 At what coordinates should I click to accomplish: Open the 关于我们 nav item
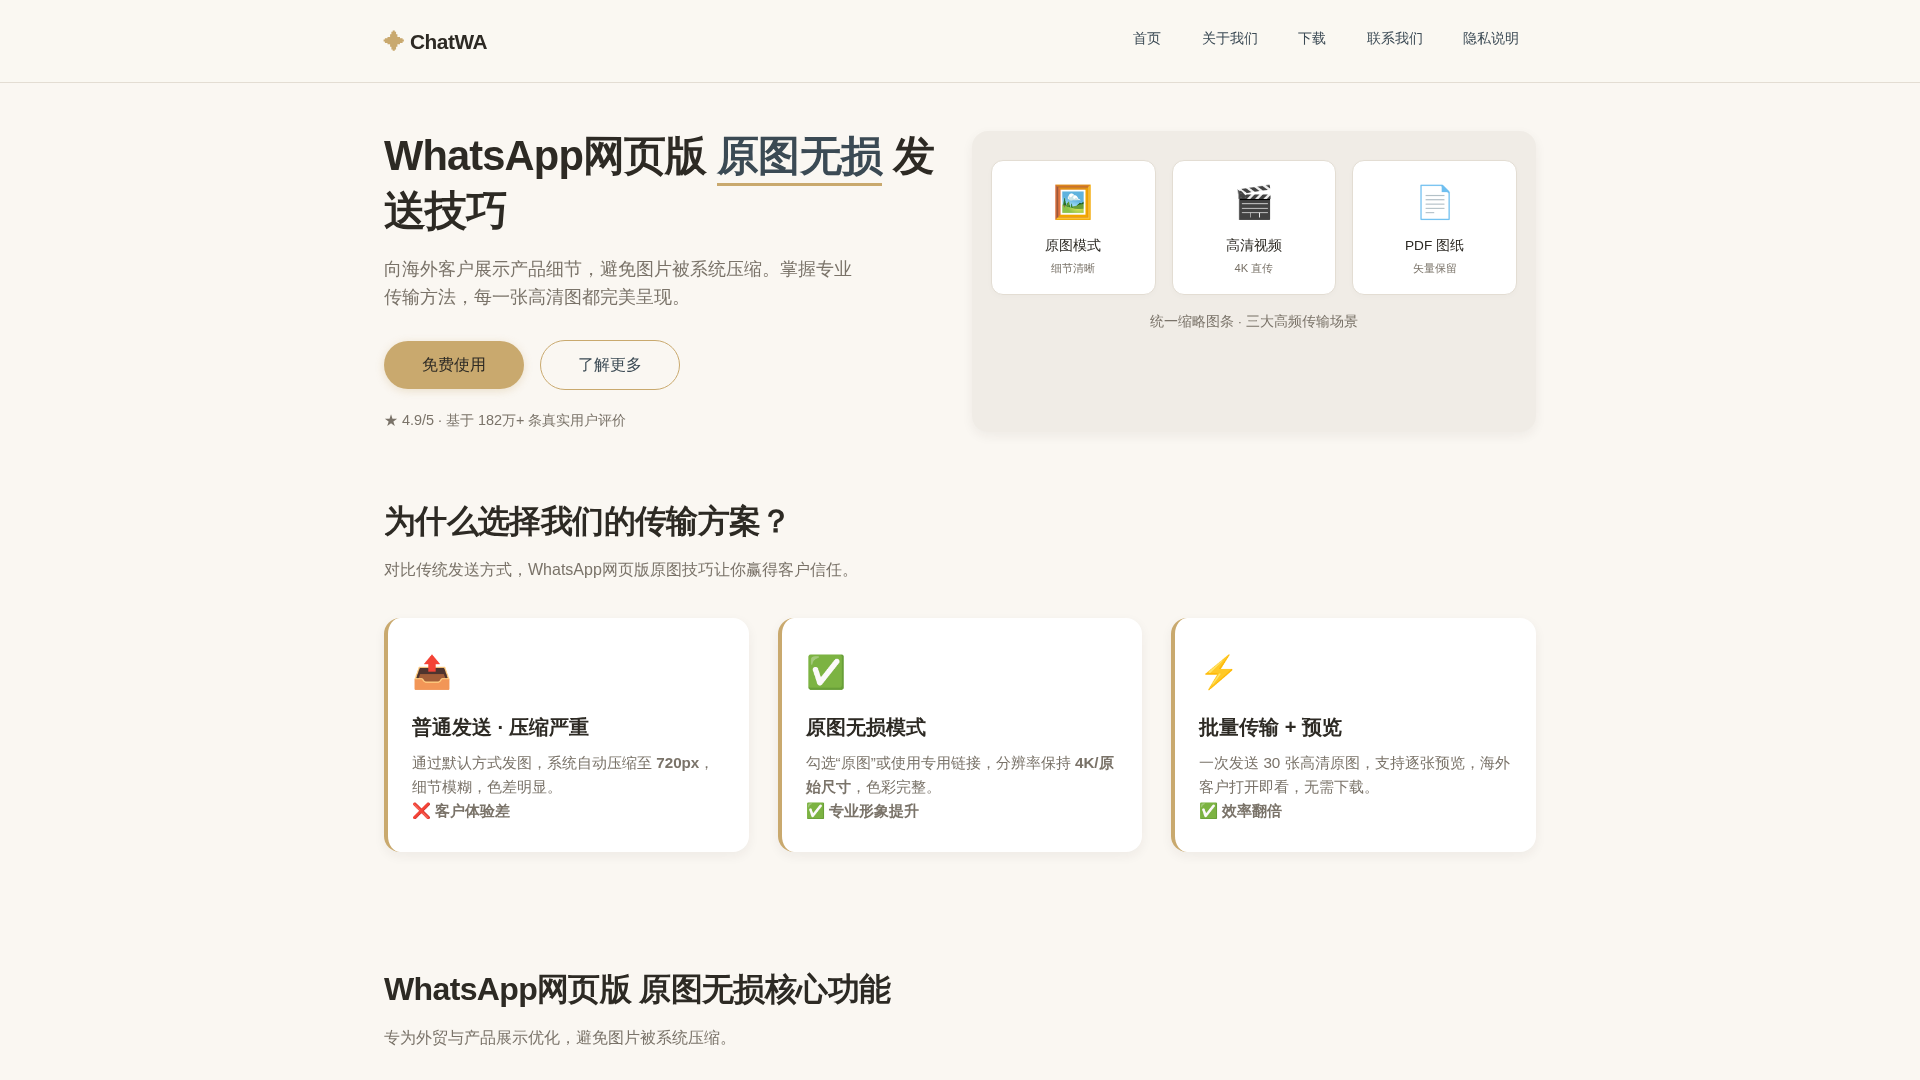tap(1230, 39)
